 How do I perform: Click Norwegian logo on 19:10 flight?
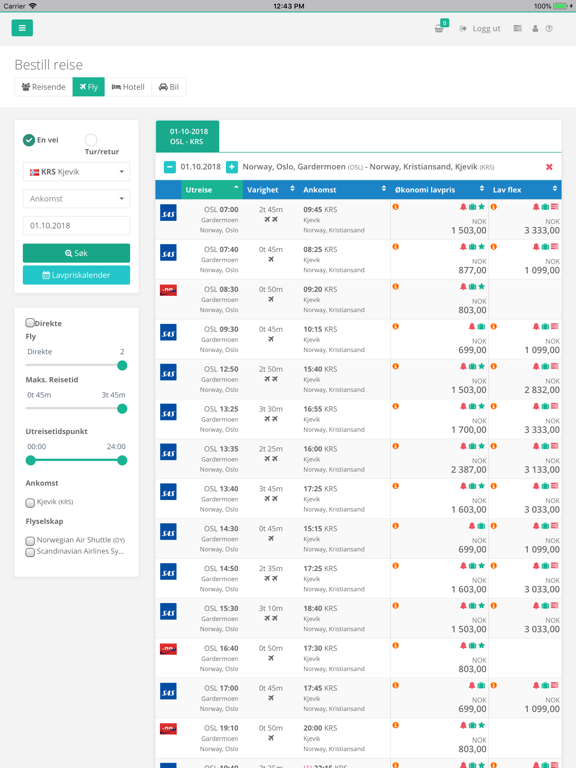click(168, 729)
